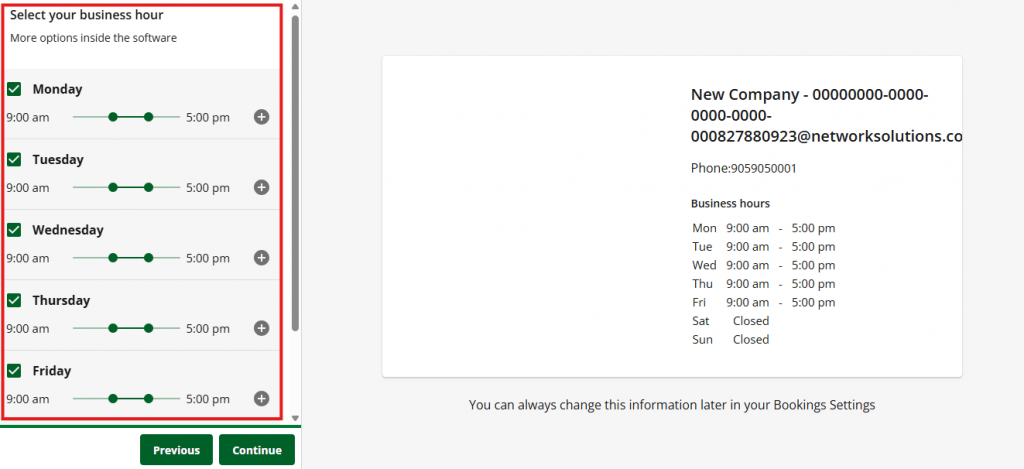The height and width of the screenshot is (469, 1024).
Task: Click Monday slider end time handle
Action: 149,117
